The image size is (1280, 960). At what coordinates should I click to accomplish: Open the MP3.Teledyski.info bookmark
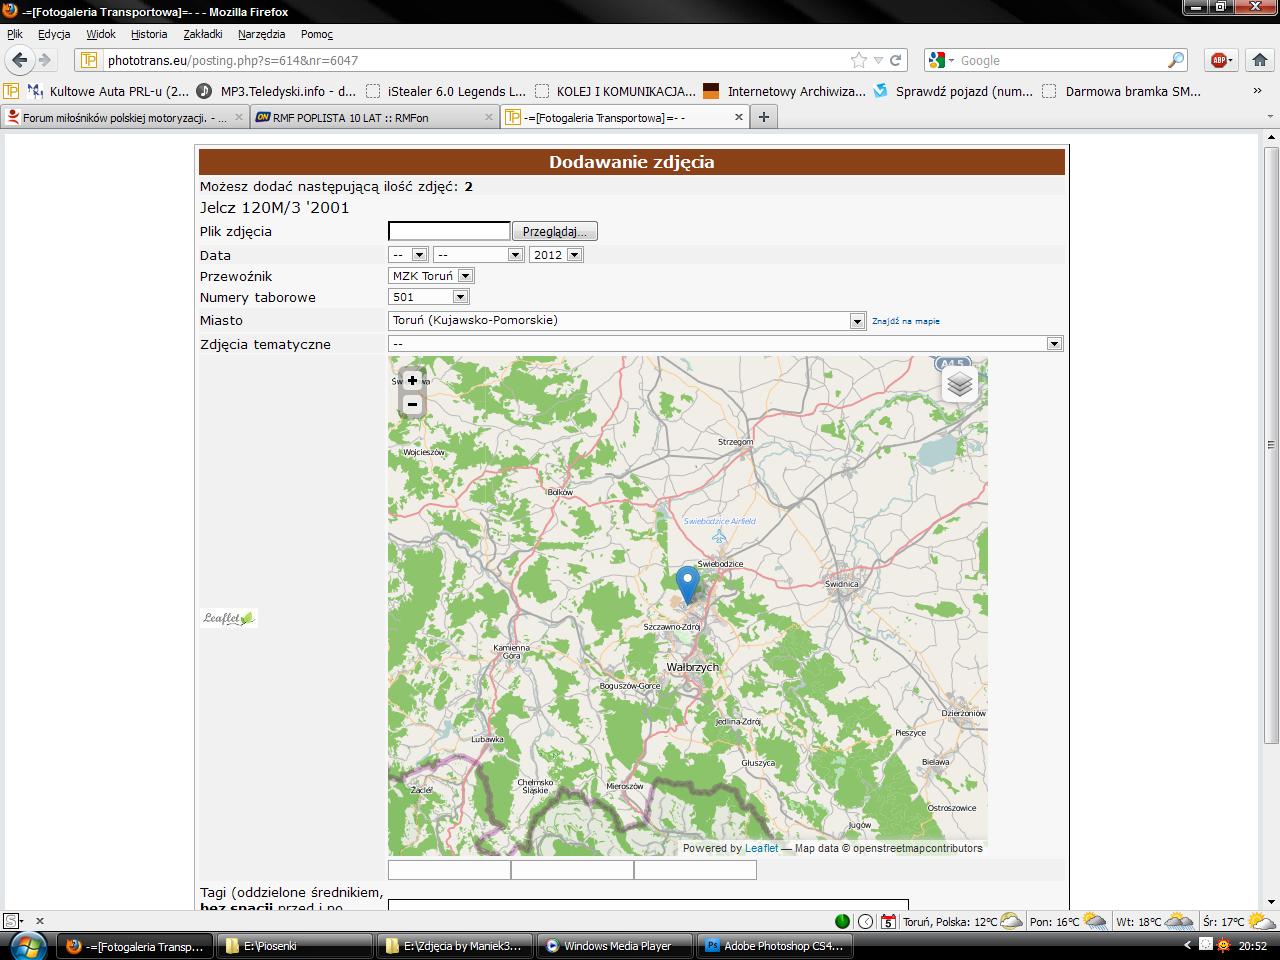(276, 91)
